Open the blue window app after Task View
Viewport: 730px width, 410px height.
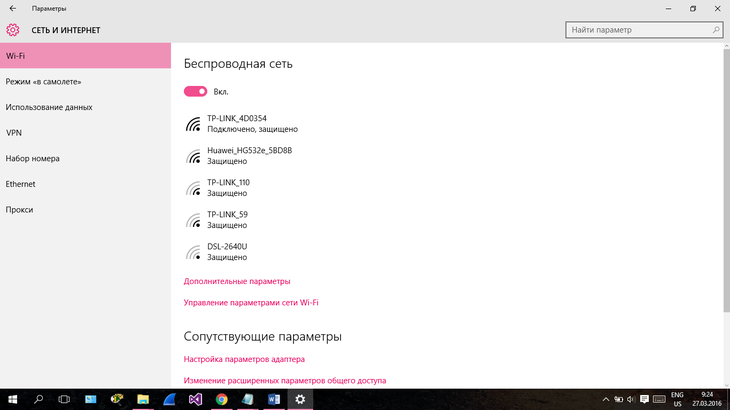[90, 399]
